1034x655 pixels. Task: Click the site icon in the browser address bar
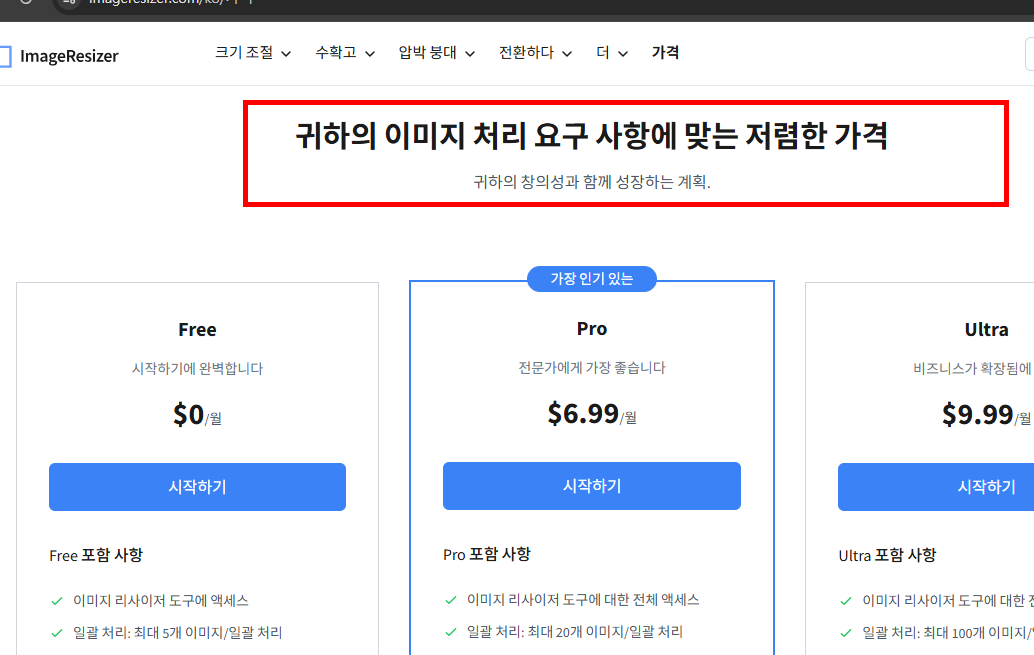pyautogui.click(x=67, y=5)
